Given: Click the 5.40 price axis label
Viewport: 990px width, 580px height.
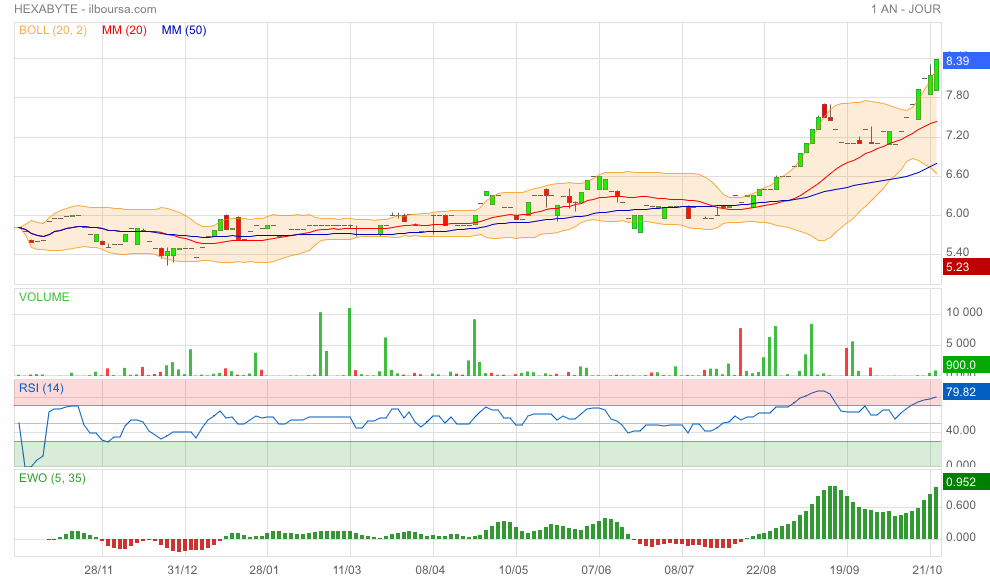Looking at the screenshot, I should pyautogui.click(x=957, y=252).
